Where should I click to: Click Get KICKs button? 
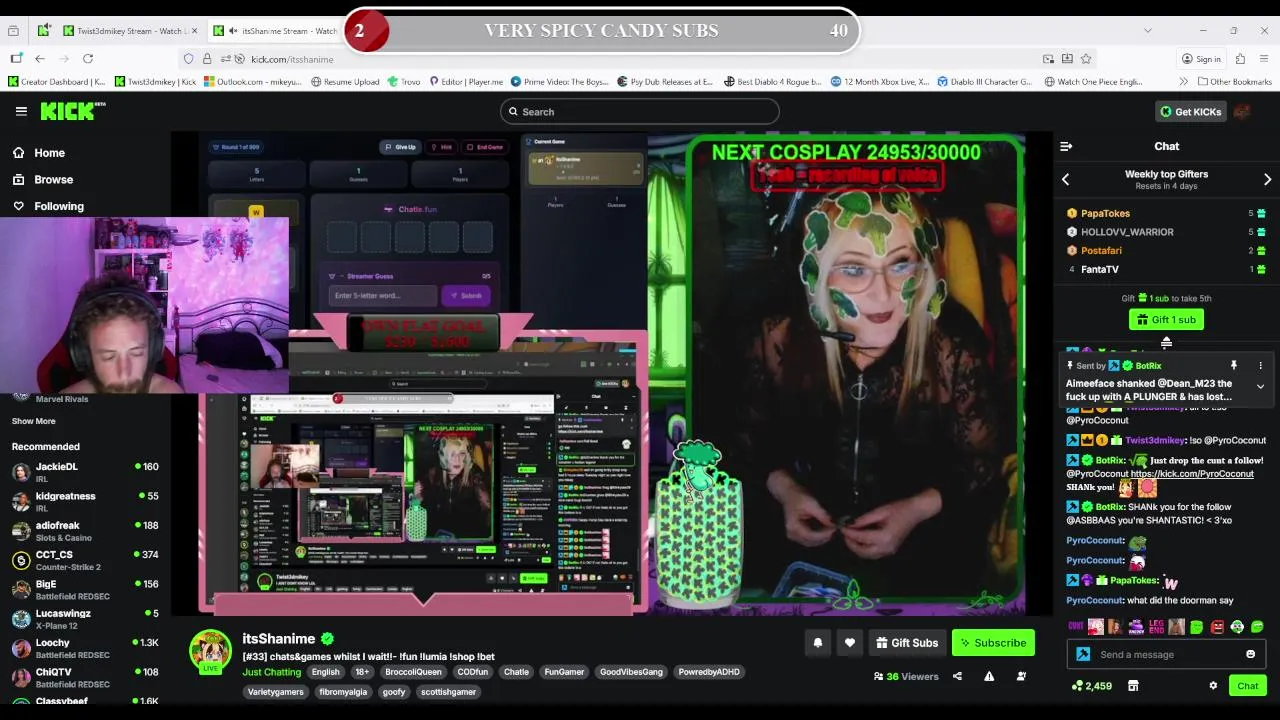coord(1190,111)
